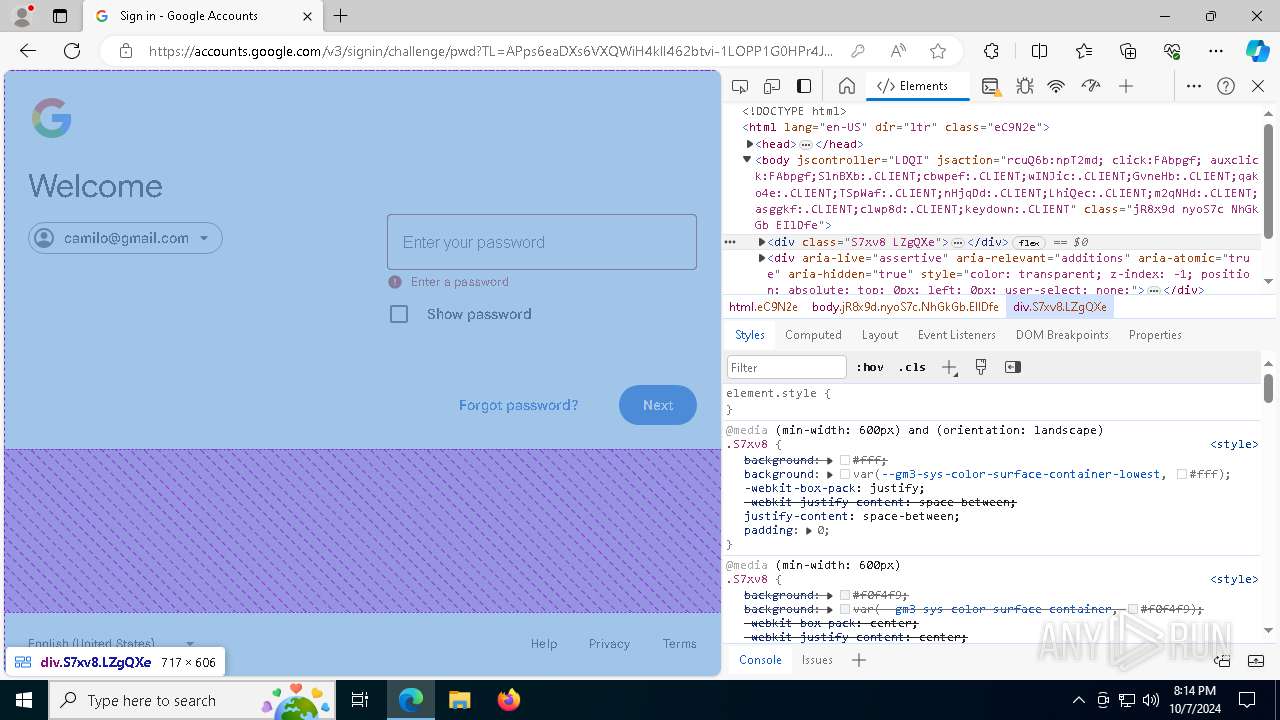Screen dimensions: 1280x720
Task: Click the flex badge on the div node
Action: pyautogui.click(x=1028, y=243)
